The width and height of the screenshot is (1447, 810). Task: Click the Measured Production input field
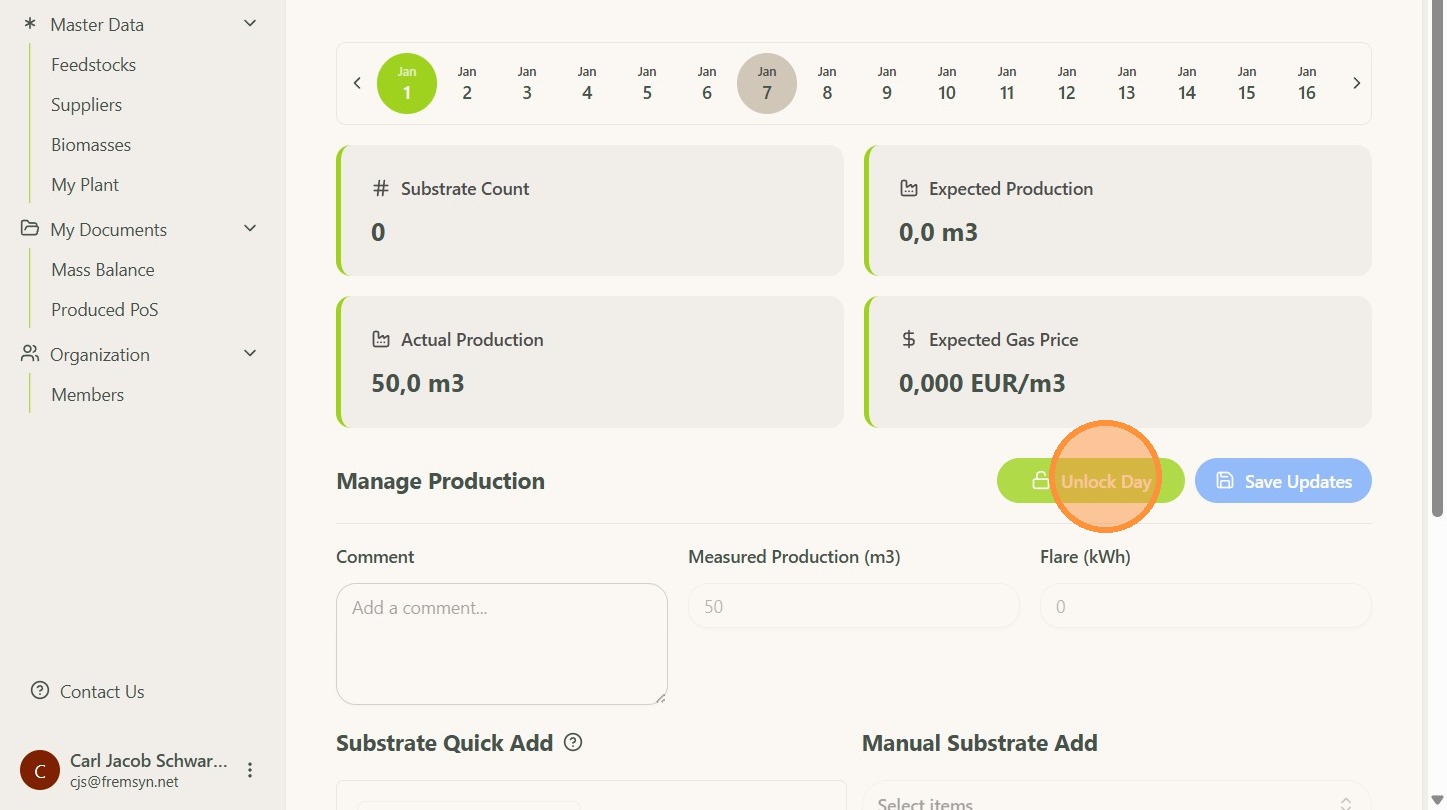(x=854, y=607)
